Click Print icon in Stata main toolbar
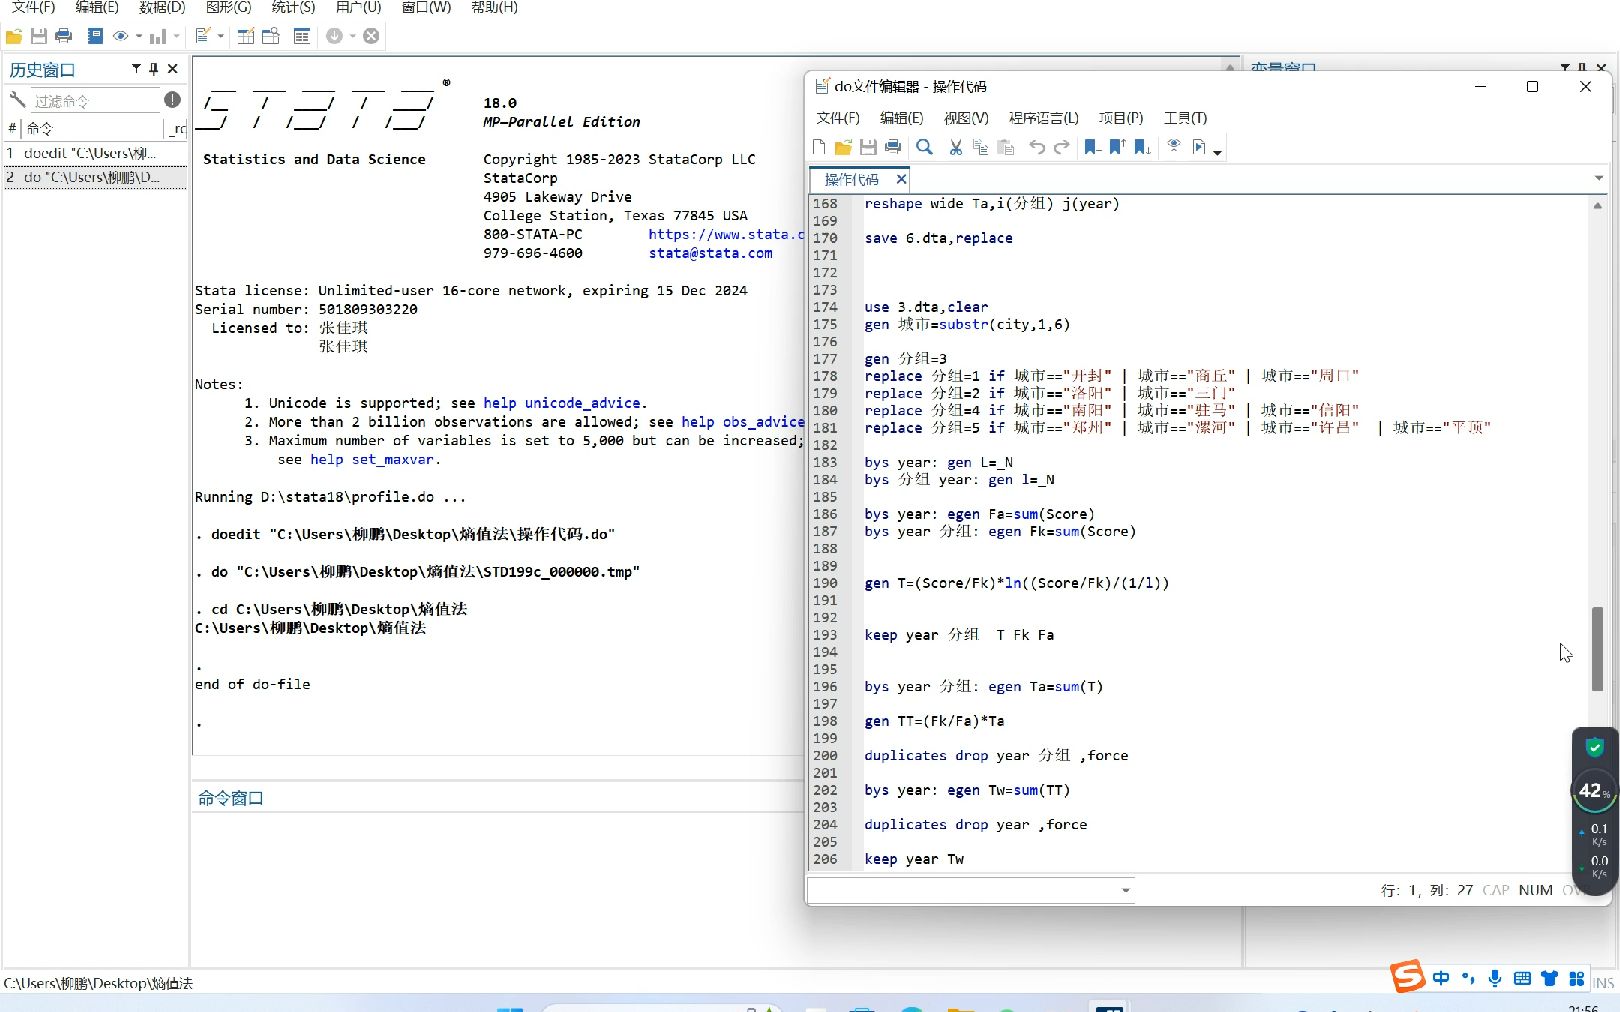 64,36
